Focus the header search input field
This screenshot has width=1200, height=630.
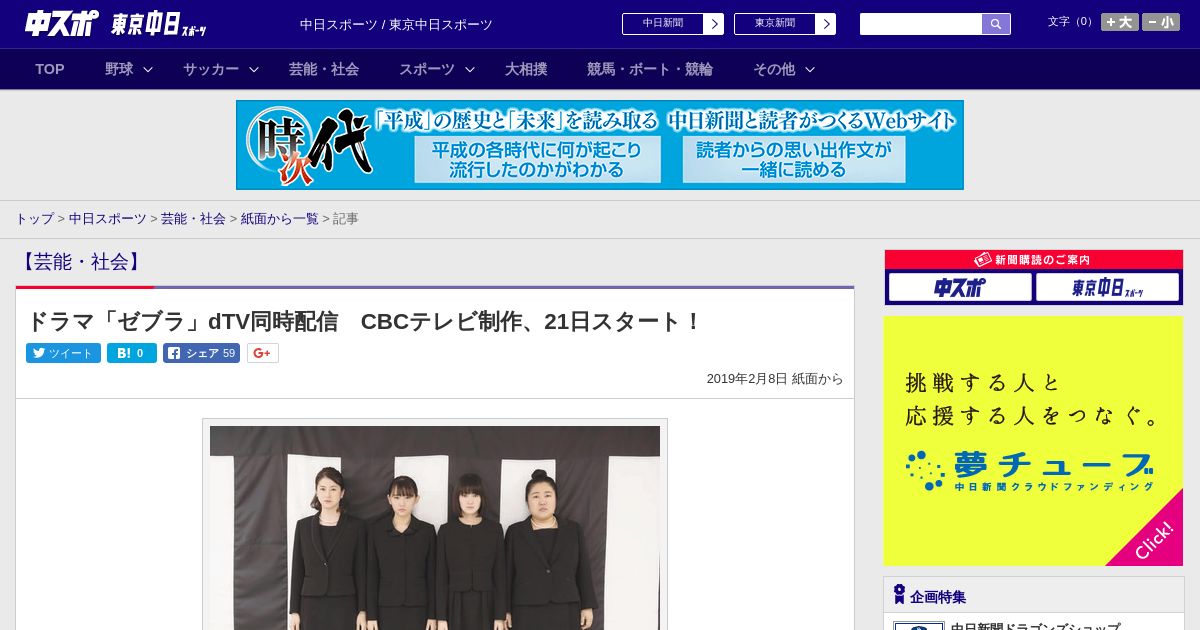coord(921,24)
